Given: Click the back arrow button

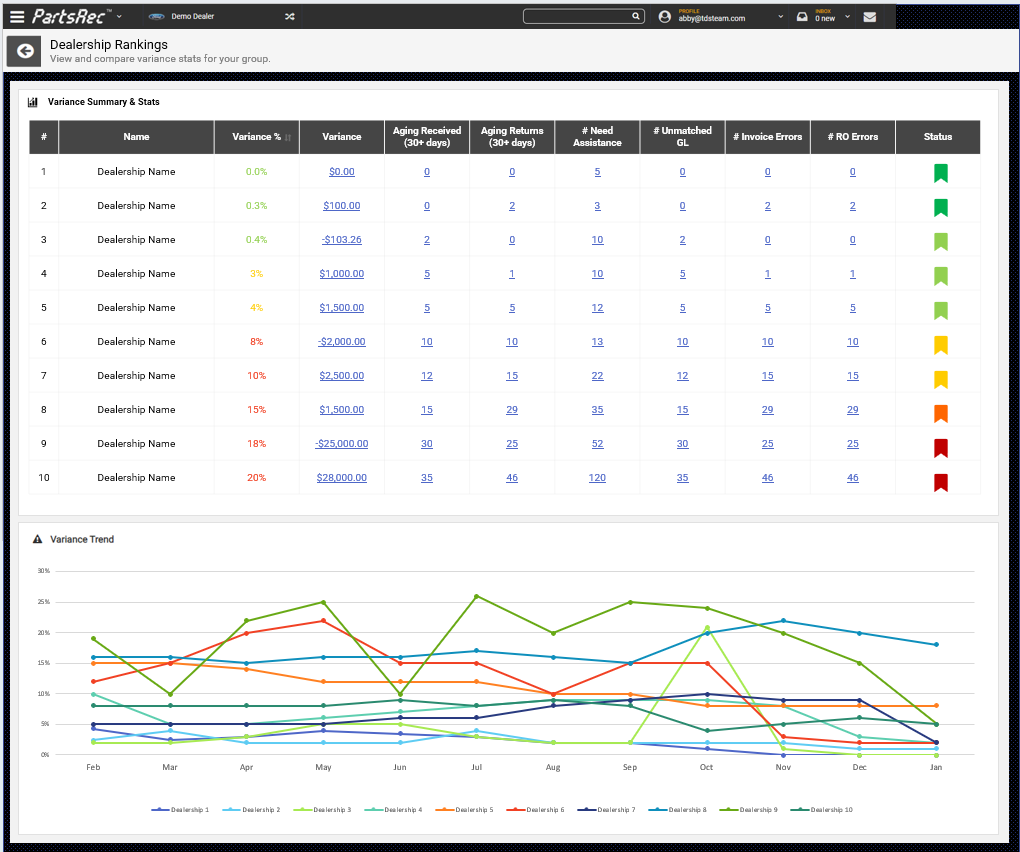Looking at the screenshot, I should (25, 51).
